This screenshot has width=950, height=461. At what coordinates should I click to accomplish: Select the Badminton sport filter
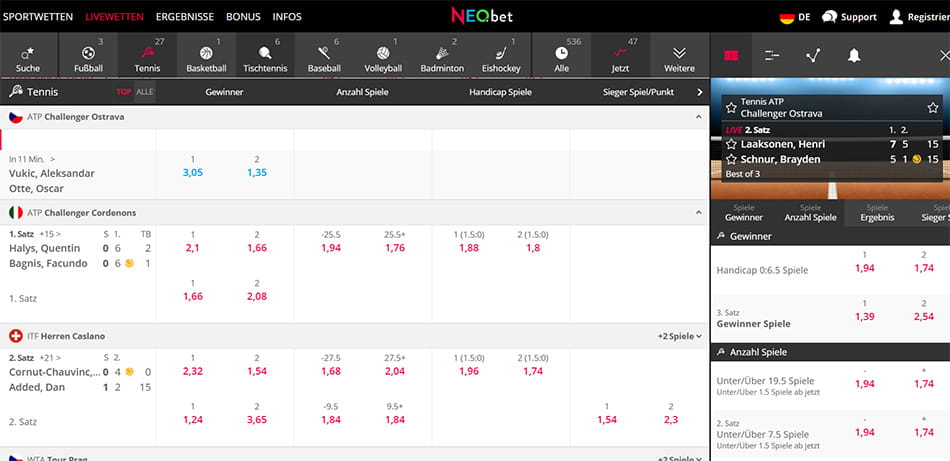click(x=442, y=55)
